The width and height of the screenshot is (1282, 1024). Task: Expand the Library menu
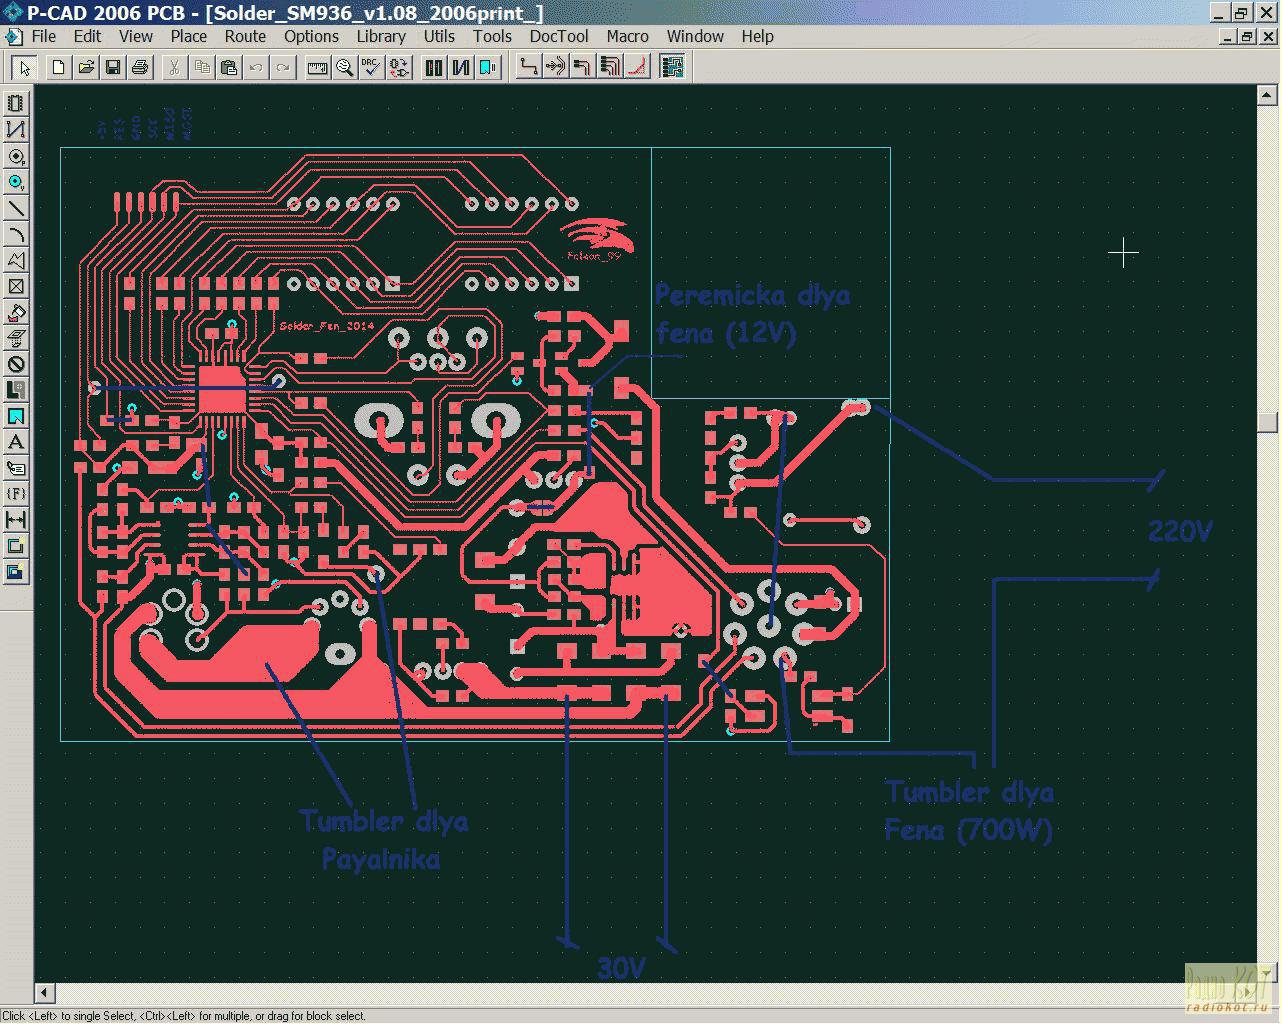[x=381, y=36]
